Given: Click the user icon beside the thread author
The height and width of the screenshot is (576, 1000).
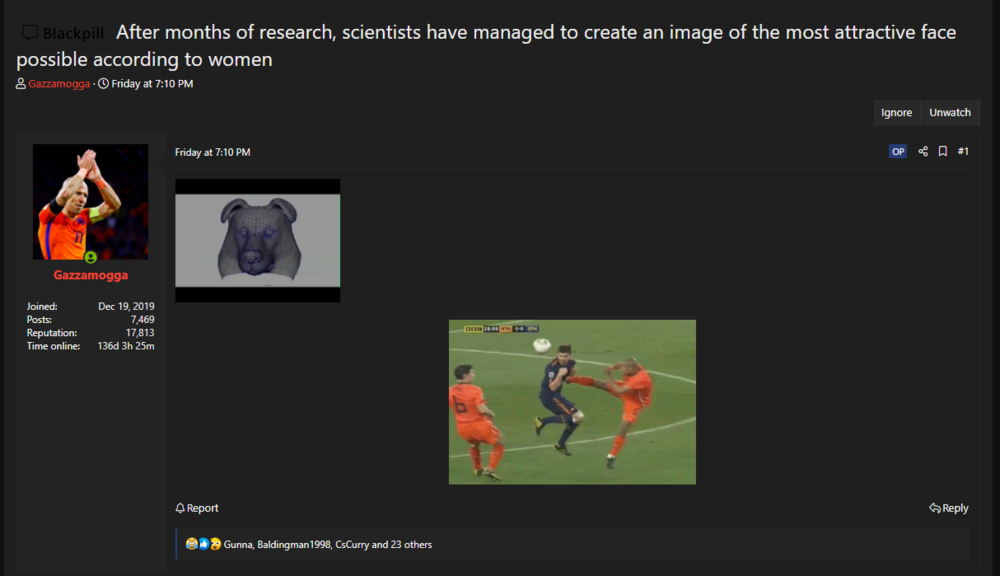Looking at the screenshot, I should [x=21, y=84].
